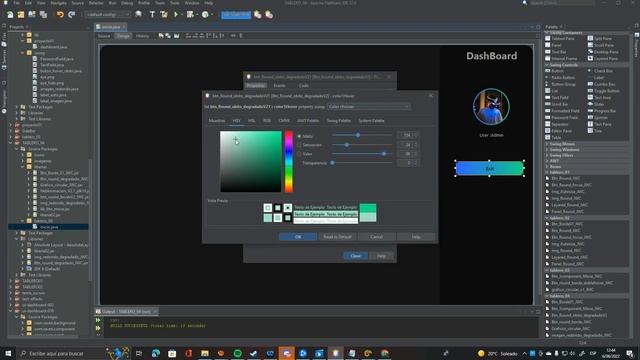This screenshot has width=640, height=360.
Task: Click the Matiz numeric value field
Action: pos(405,135)
